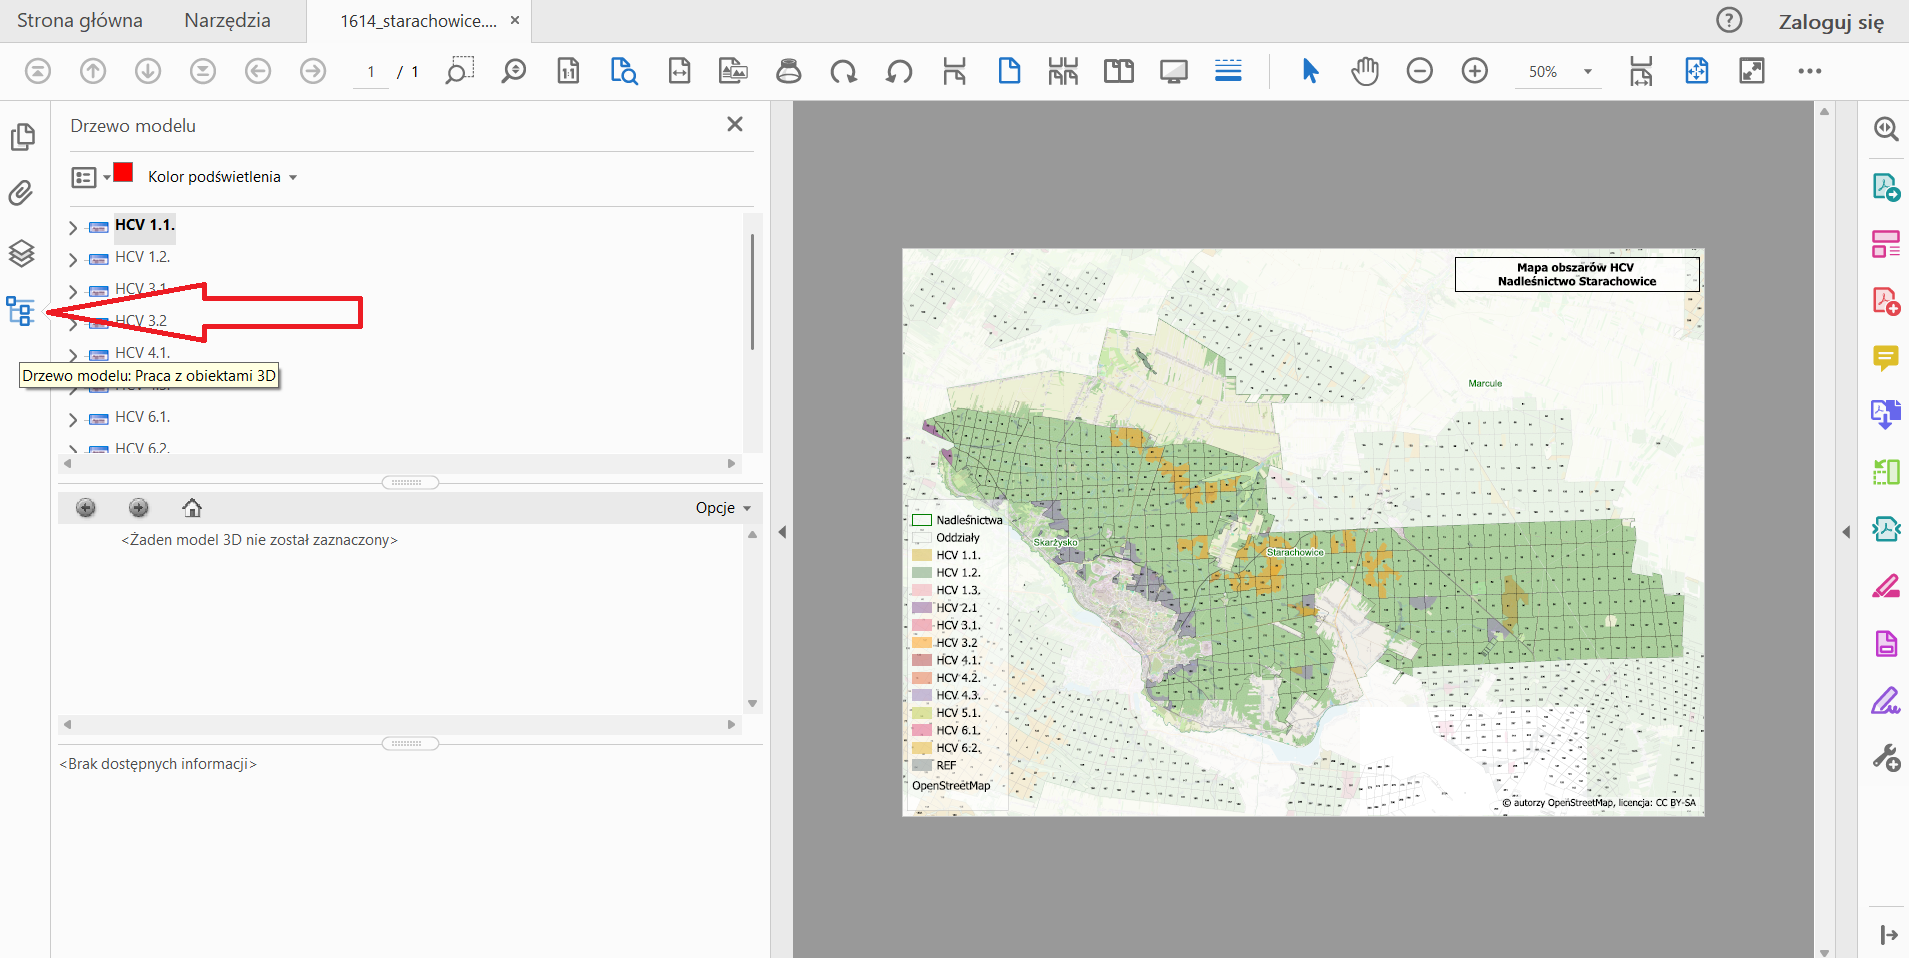This screenshot has width=1909, height=958.
Task: Switch to the Narzędzia tab
Action: [227, 21]
